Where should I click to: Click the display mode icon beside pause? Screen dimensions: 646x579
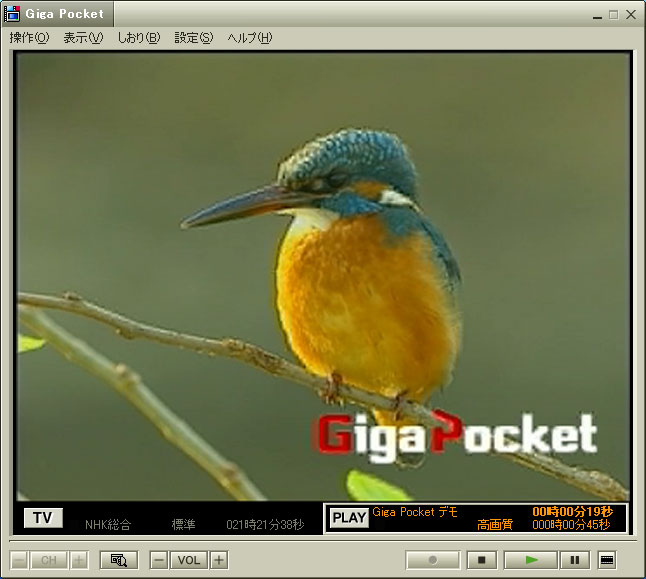click(x=607, y=560)
